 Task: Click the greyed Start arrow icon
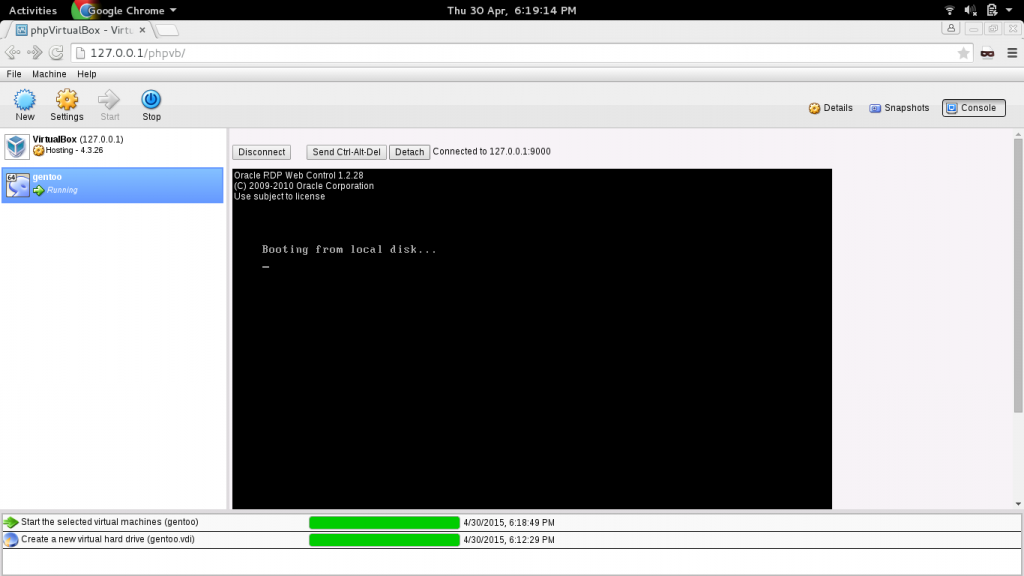tap(109, 100)
